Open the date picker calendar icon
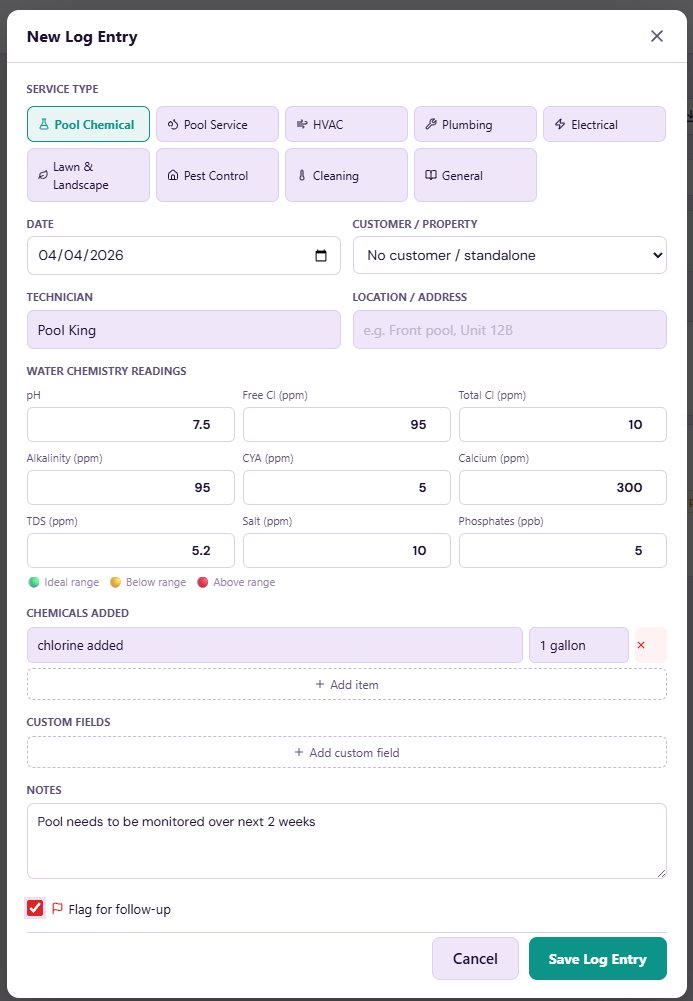 [x=320, y=256]
